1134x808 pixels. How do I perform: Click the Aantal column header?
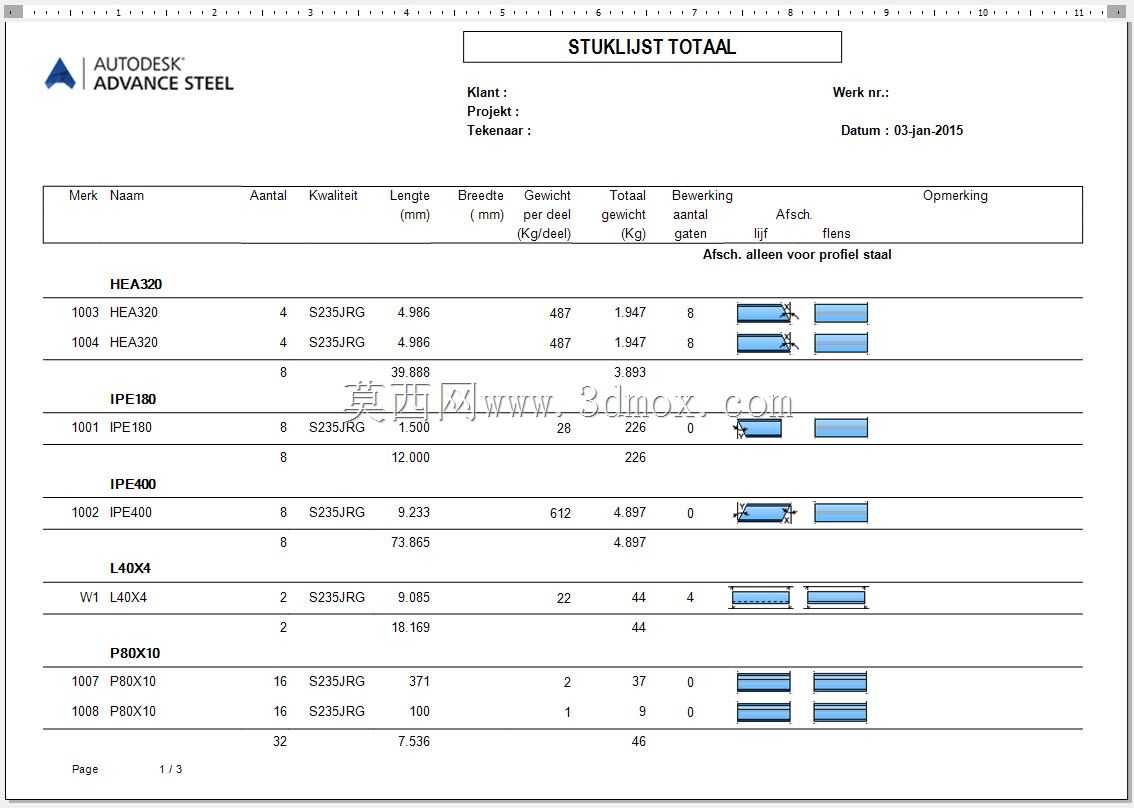268,195
